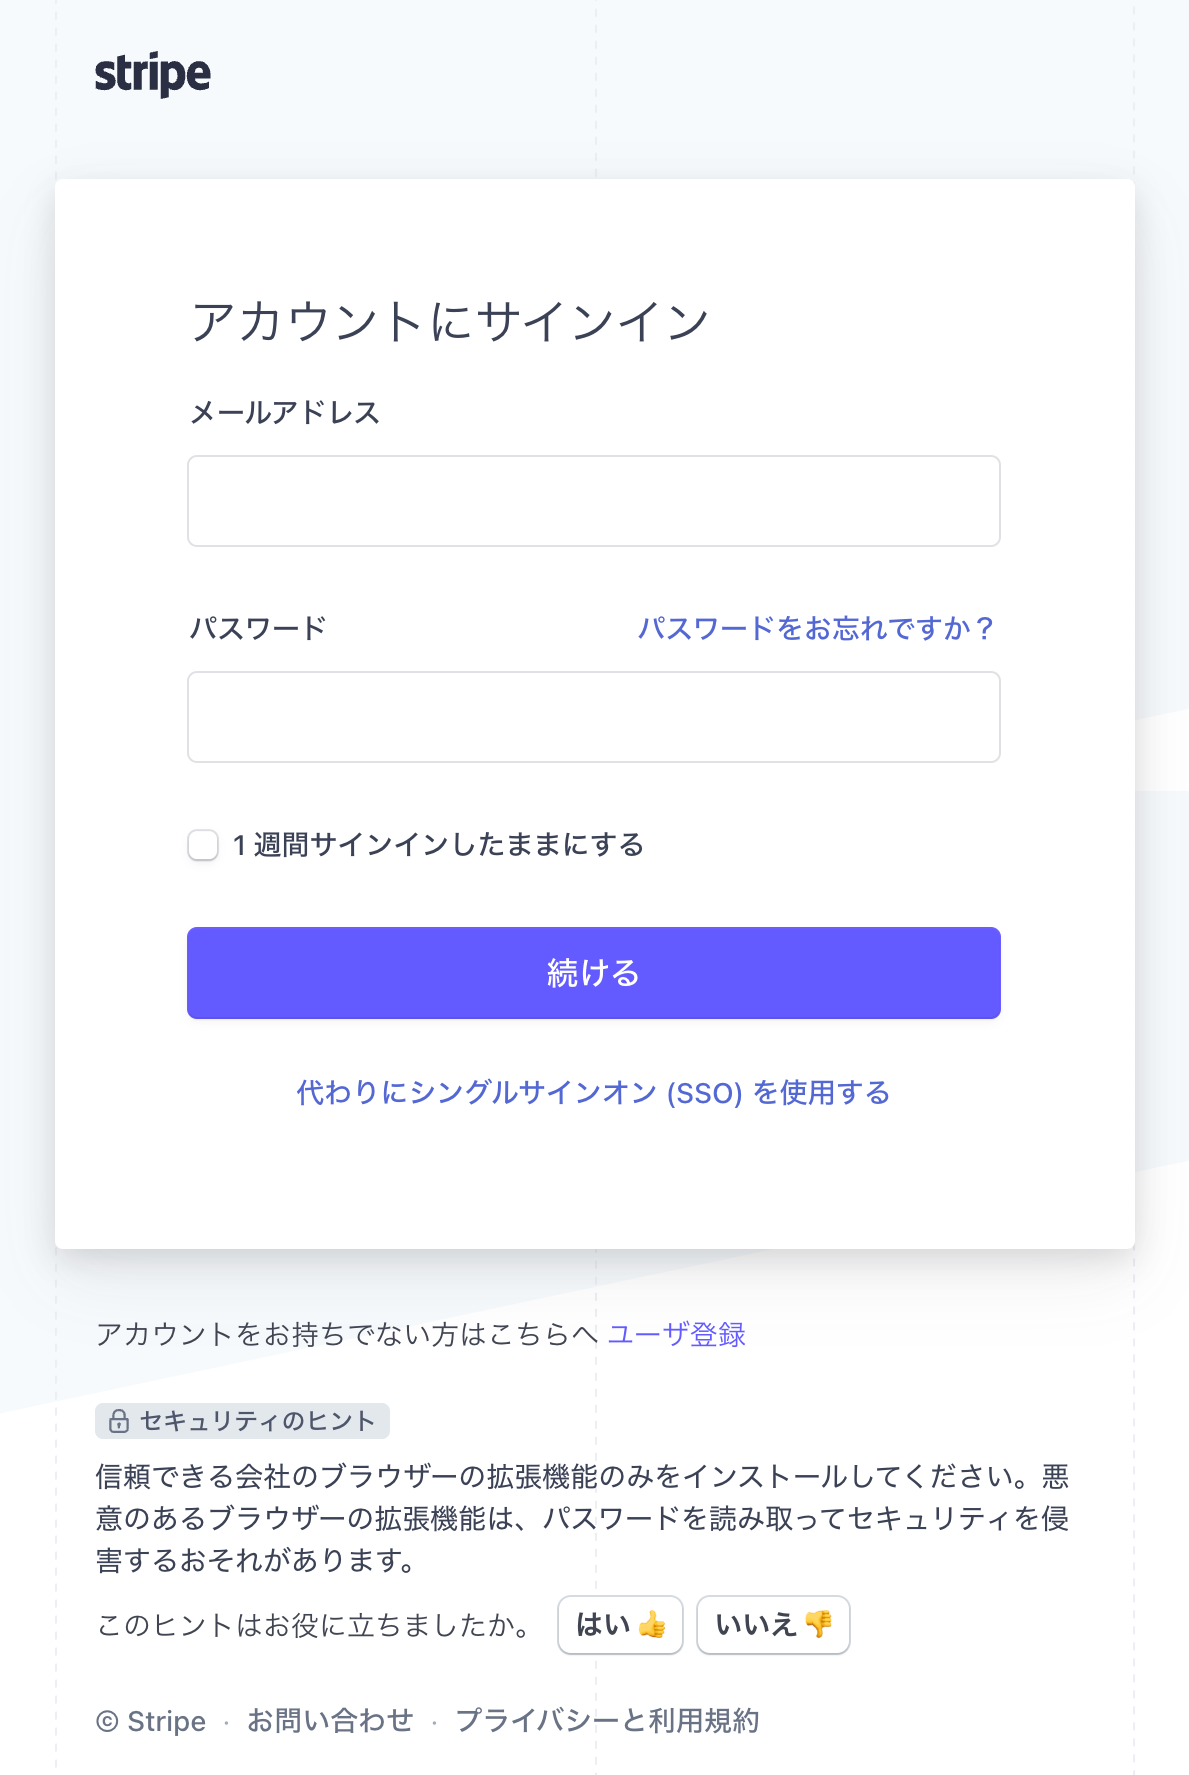Use the シングルサインオン (SSO) link

coord(593,1093)
